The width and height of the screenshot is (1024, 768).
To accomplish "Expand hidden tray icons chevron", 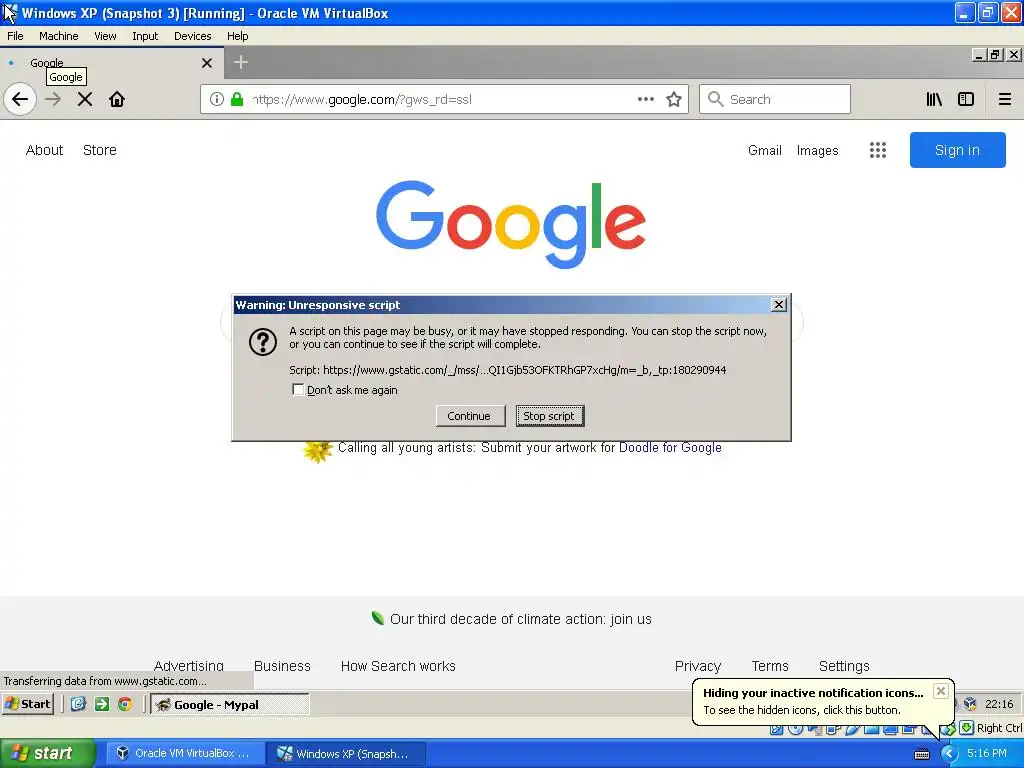I will (x=949, y=754).
